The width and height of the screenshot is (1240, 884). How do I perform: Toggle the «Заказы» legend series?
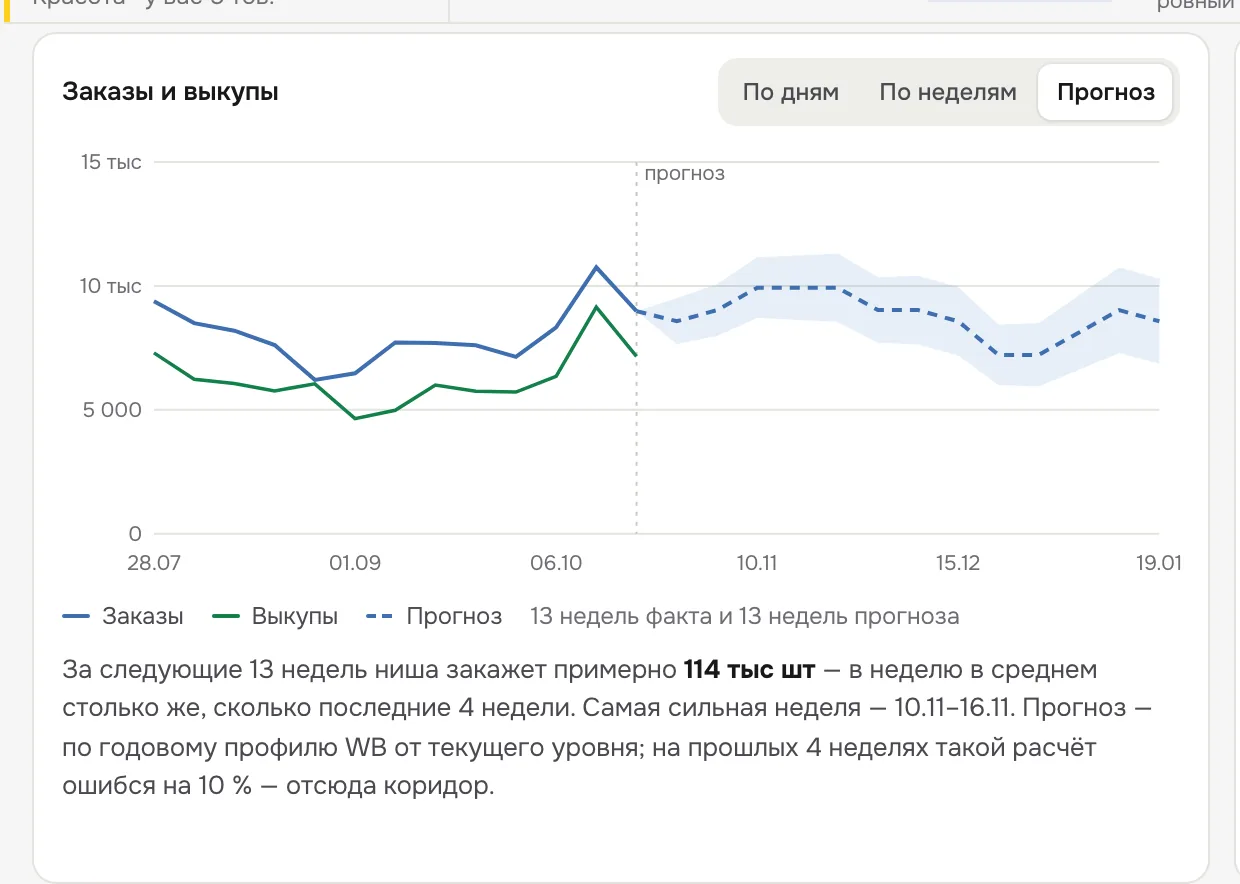point(123,616)
